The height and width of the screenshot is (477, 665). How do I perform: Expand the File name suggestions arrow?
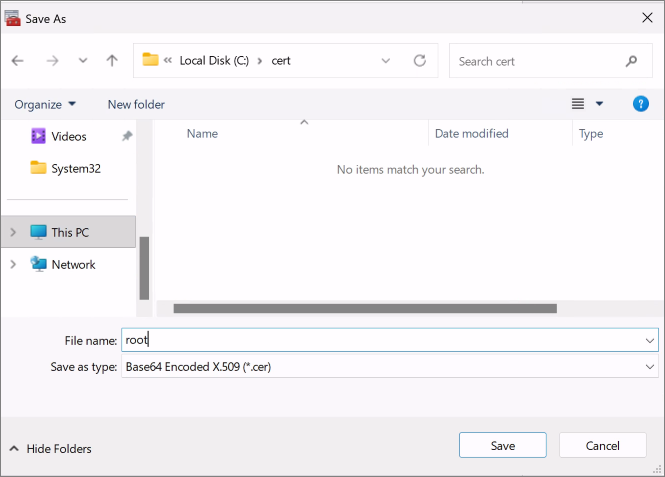pos(649,340)
